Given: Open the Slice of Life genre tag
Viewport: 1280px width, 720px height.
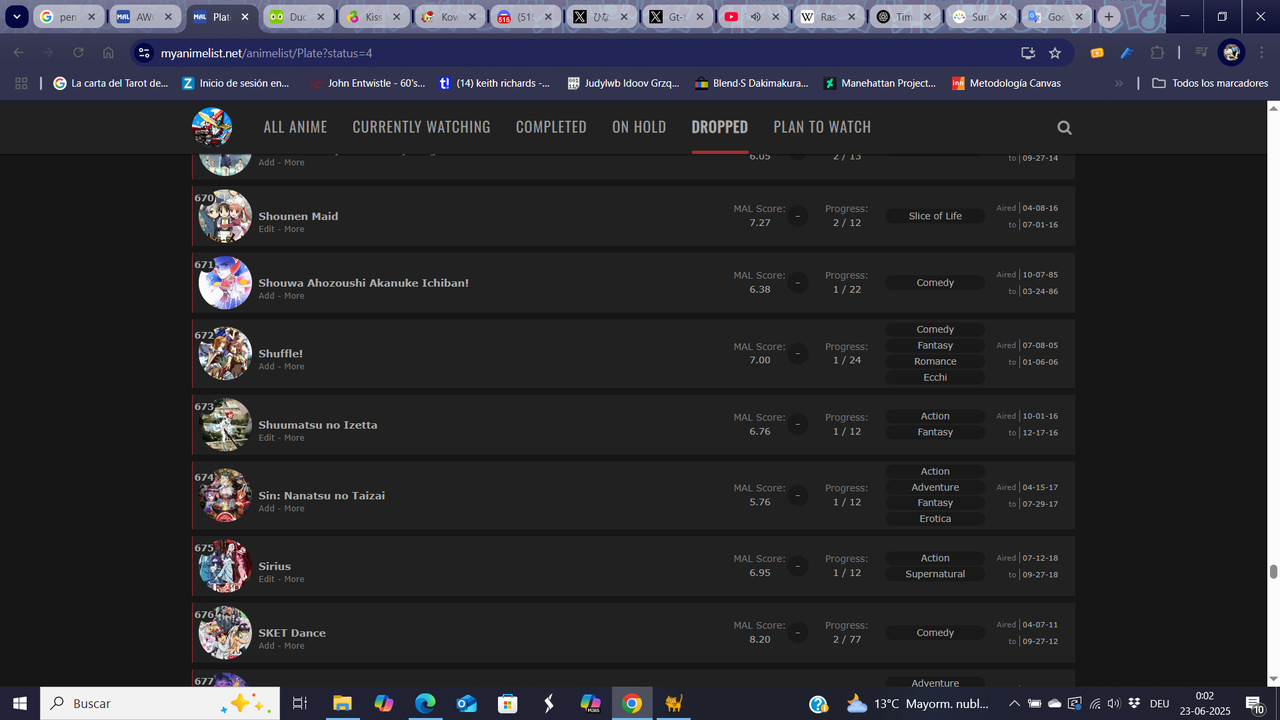Looking at the screenshot, I should coord(935,216).
